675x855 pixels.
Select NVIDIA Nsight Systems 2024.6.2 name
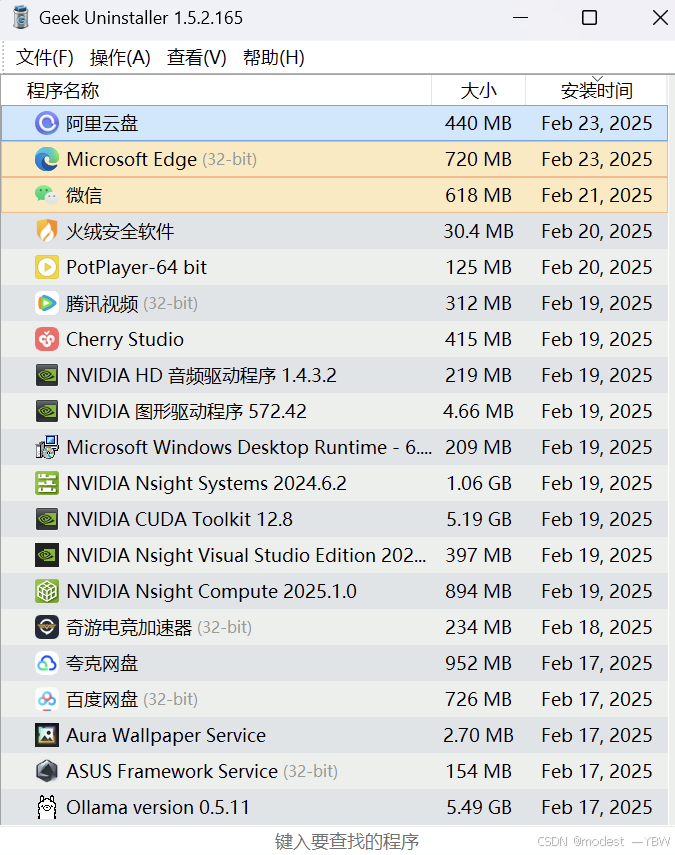tap(206, 483)
